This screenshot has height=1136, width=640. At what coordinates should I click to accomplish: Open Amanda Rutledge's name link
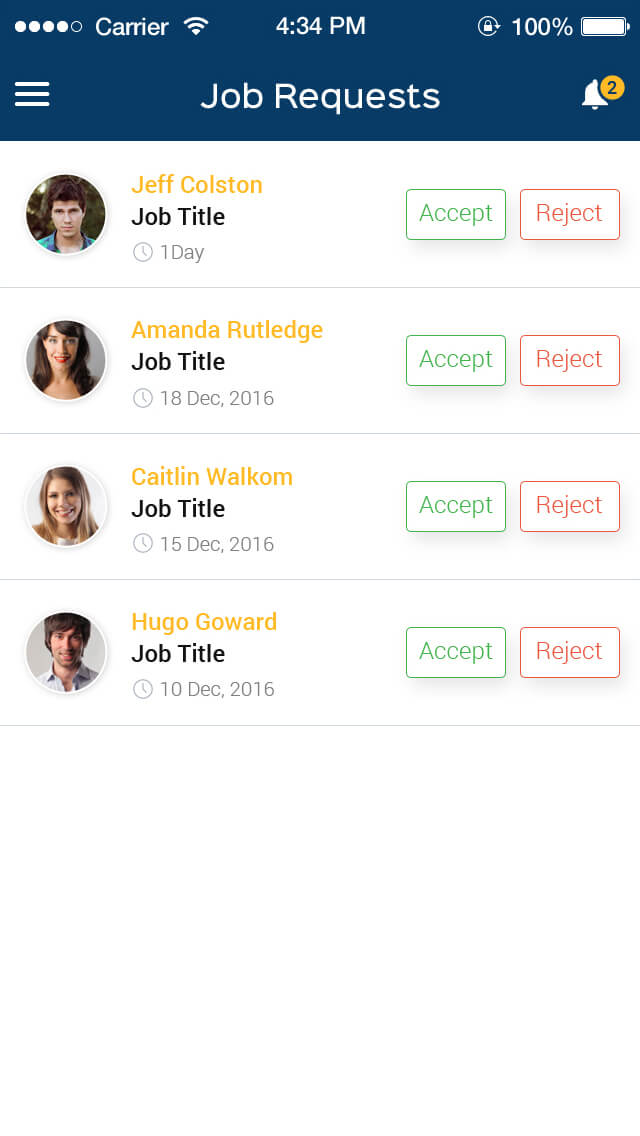(x=227, y=330)
